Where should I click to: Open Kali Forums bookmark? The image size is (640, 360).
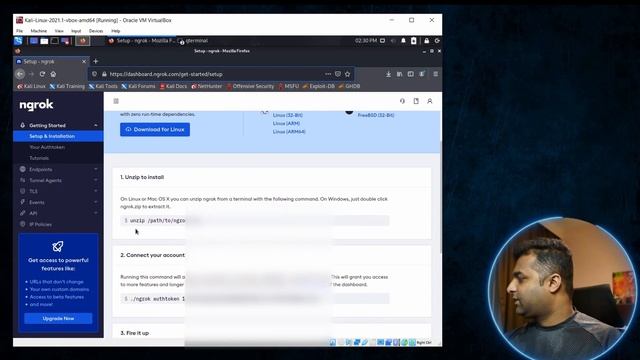[x=138, y=87]
